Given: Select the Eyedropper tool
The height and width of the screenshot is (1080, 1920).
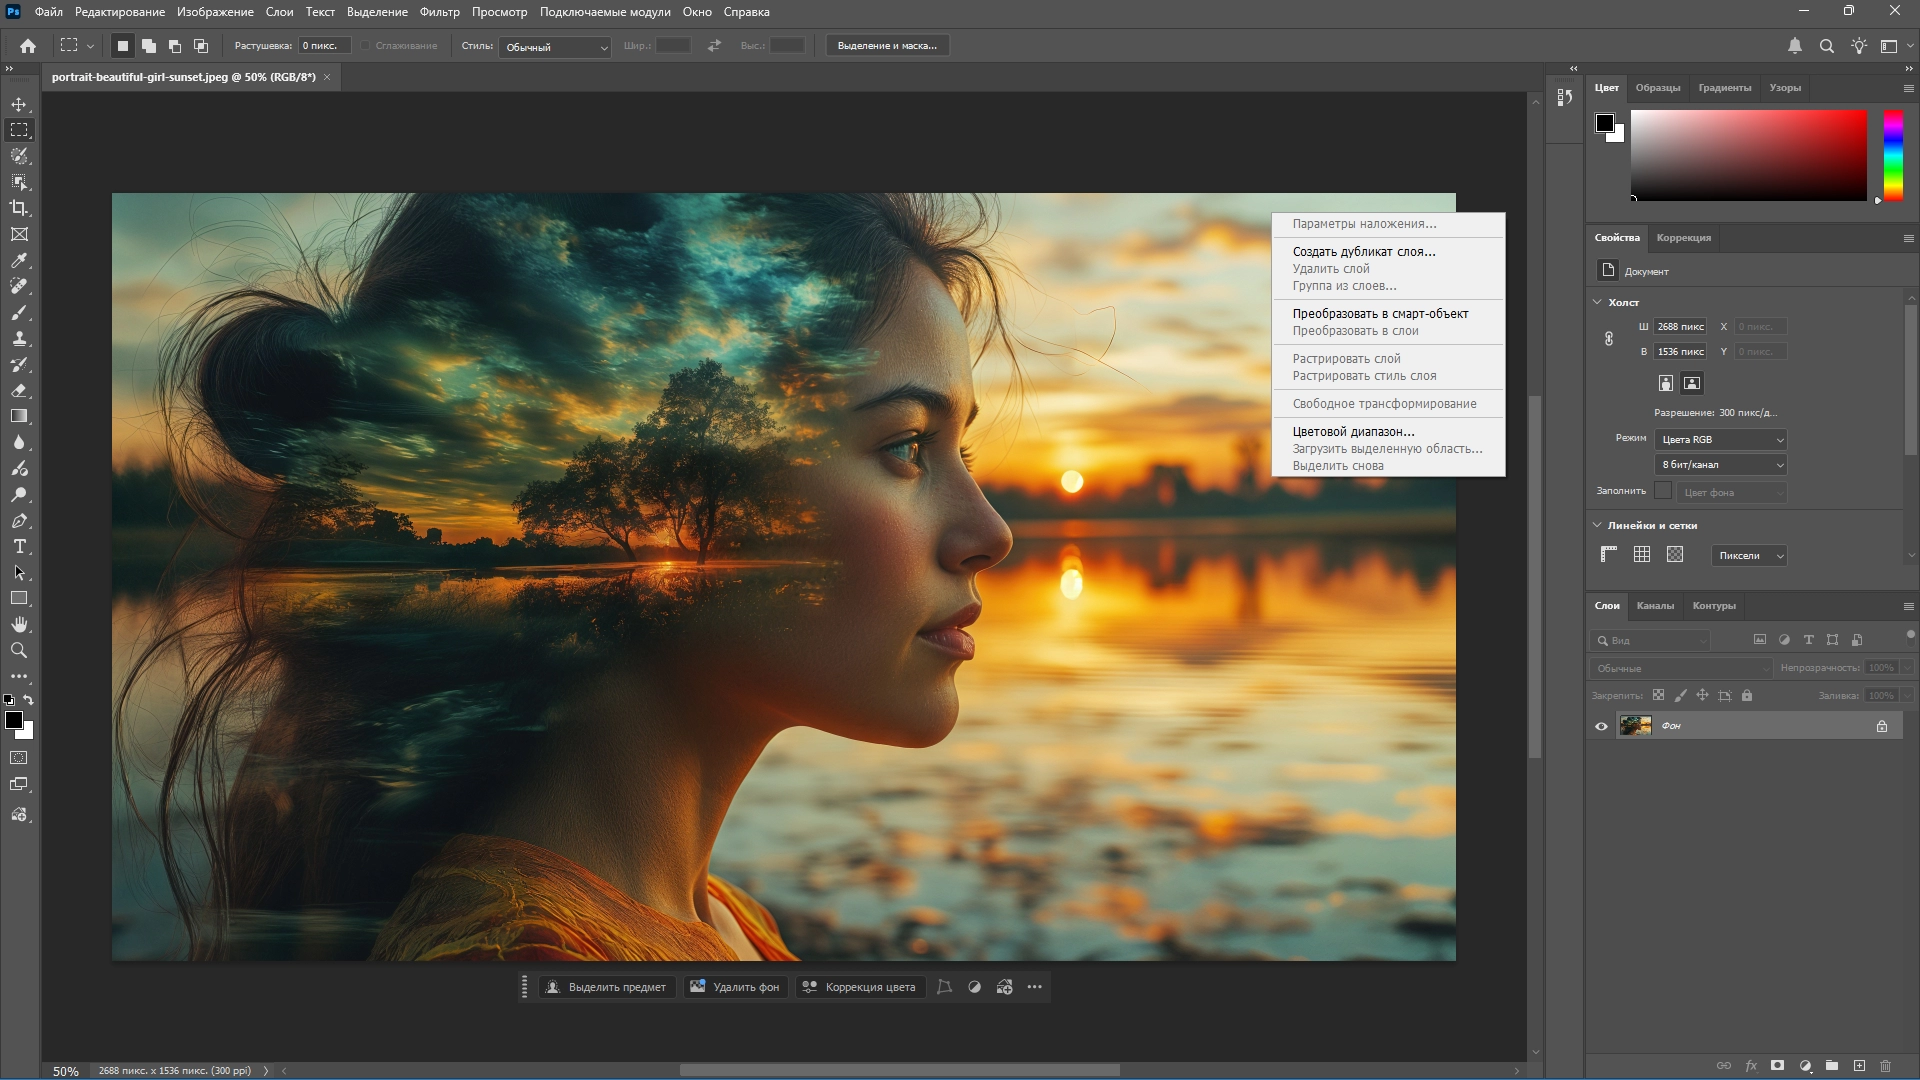Looking at the screenshot, I should (x=19, y=260).
